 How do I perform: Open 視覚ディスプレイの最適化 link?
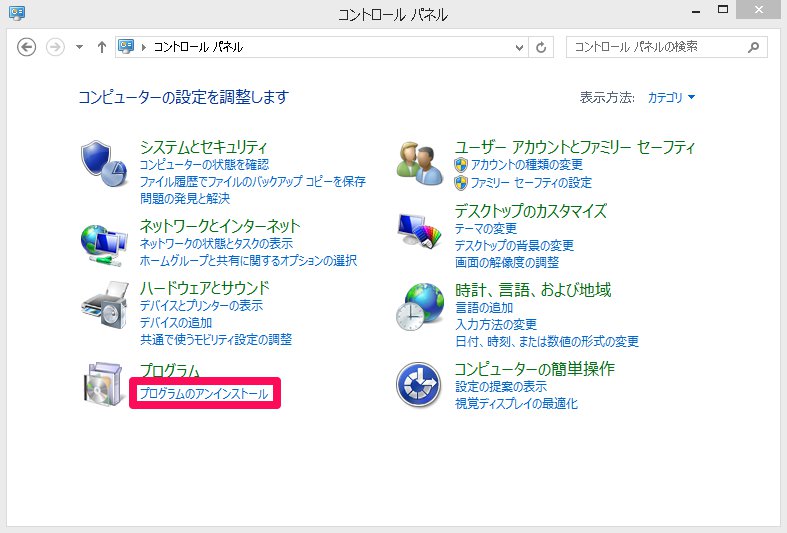(x=516, y=404)
